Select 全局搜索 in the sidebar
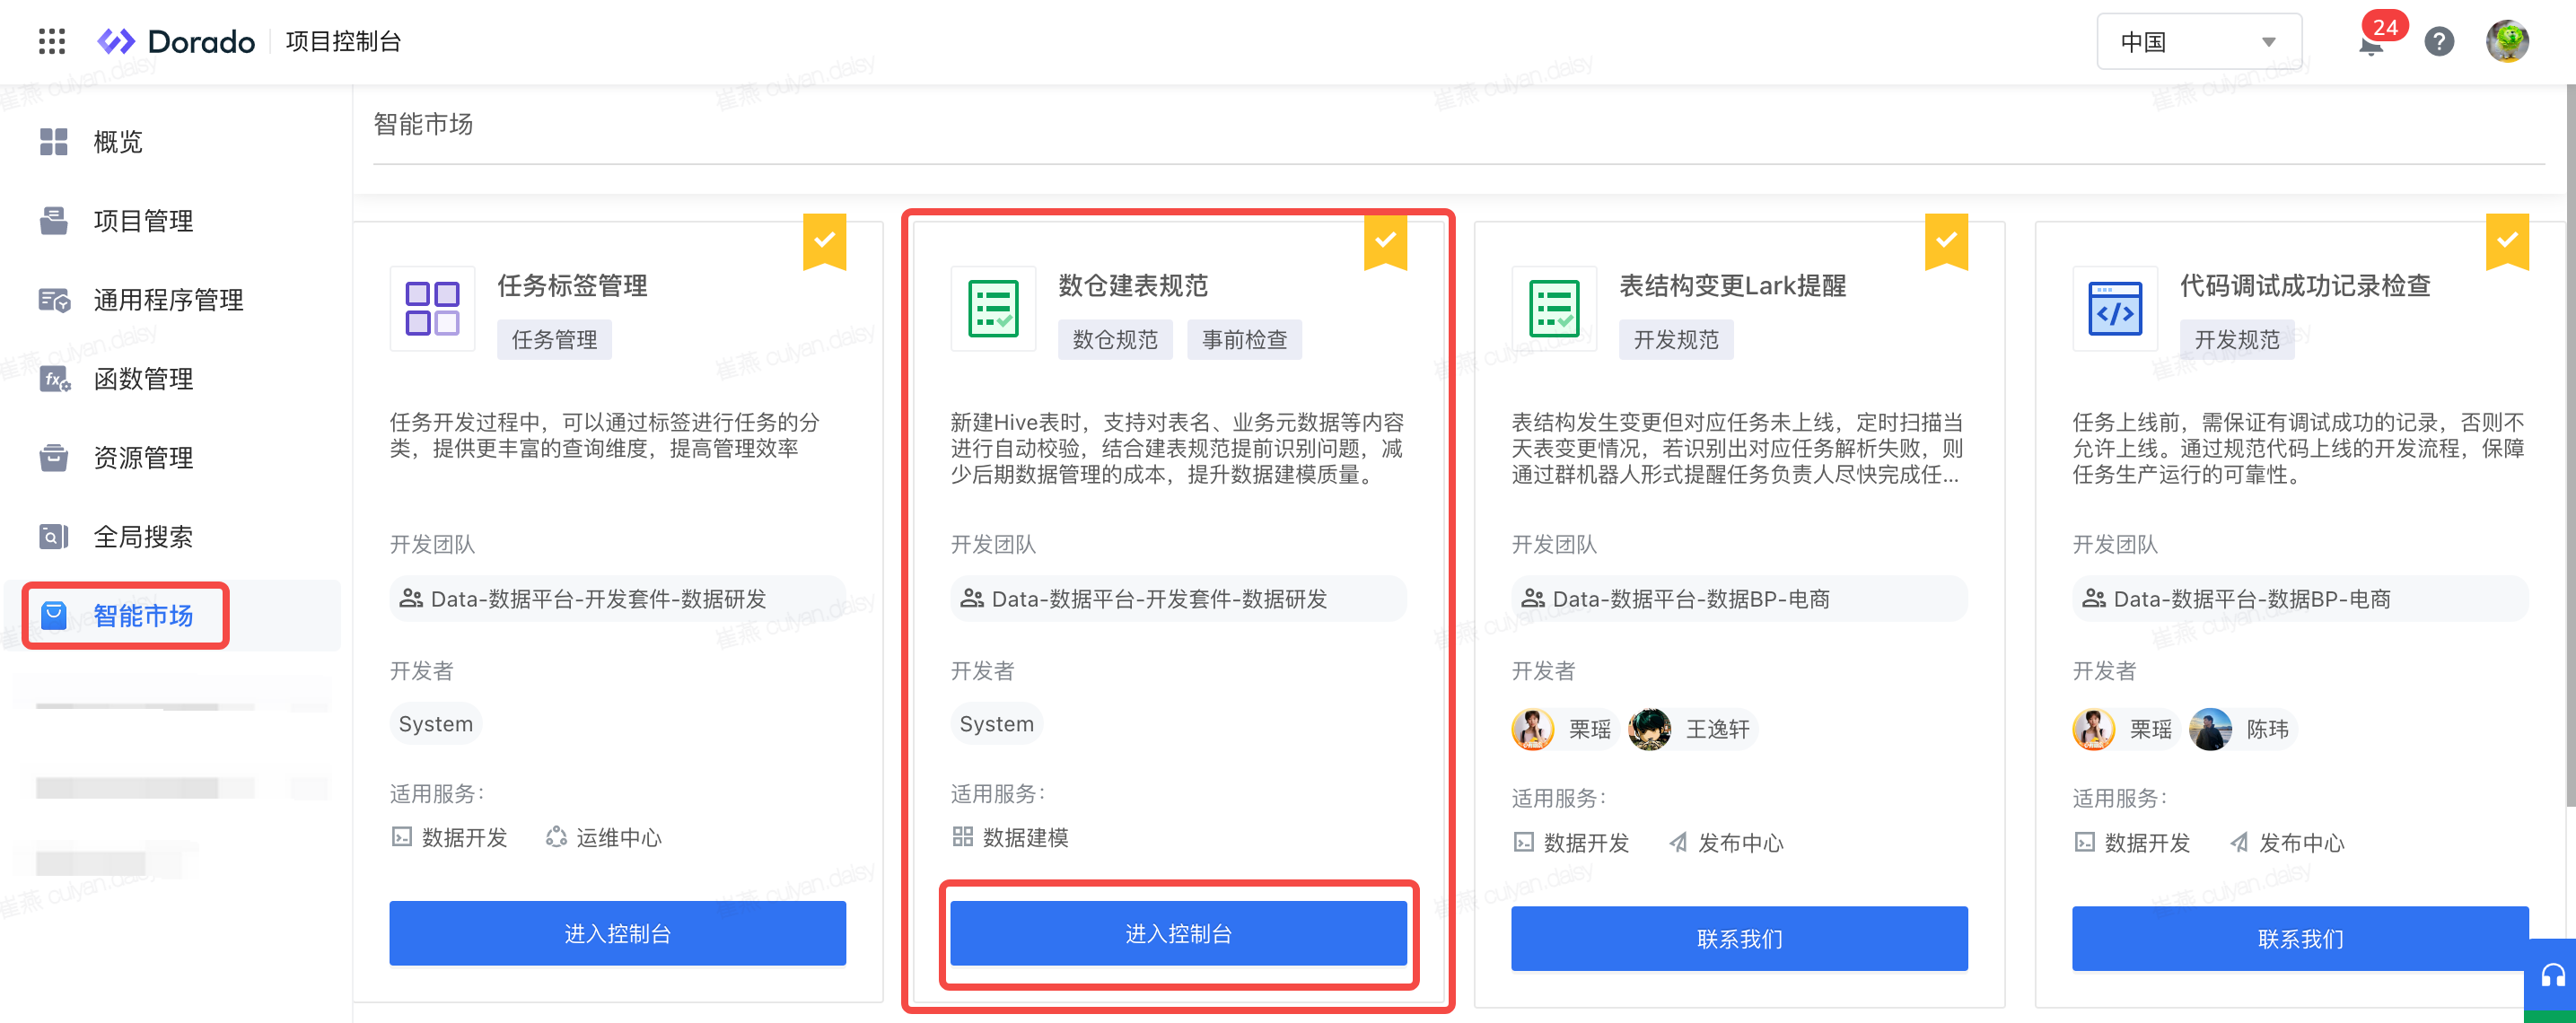 tap(143, 537)
